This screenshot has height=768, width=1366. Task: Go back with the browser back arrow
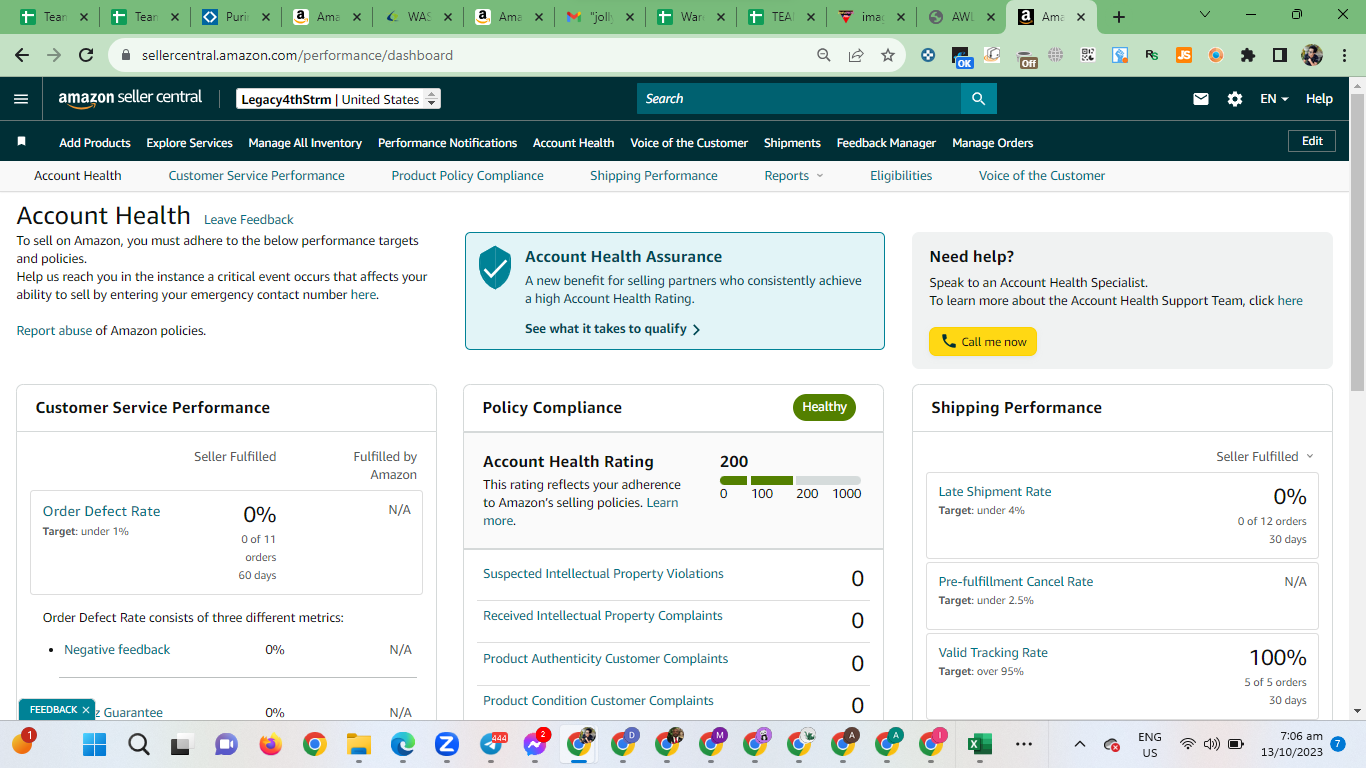[22, 56]
